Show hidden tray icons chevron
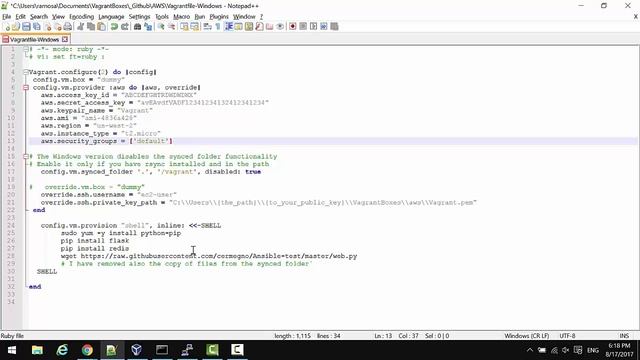The height and width of the screenshot is (360, 640). 530,350
